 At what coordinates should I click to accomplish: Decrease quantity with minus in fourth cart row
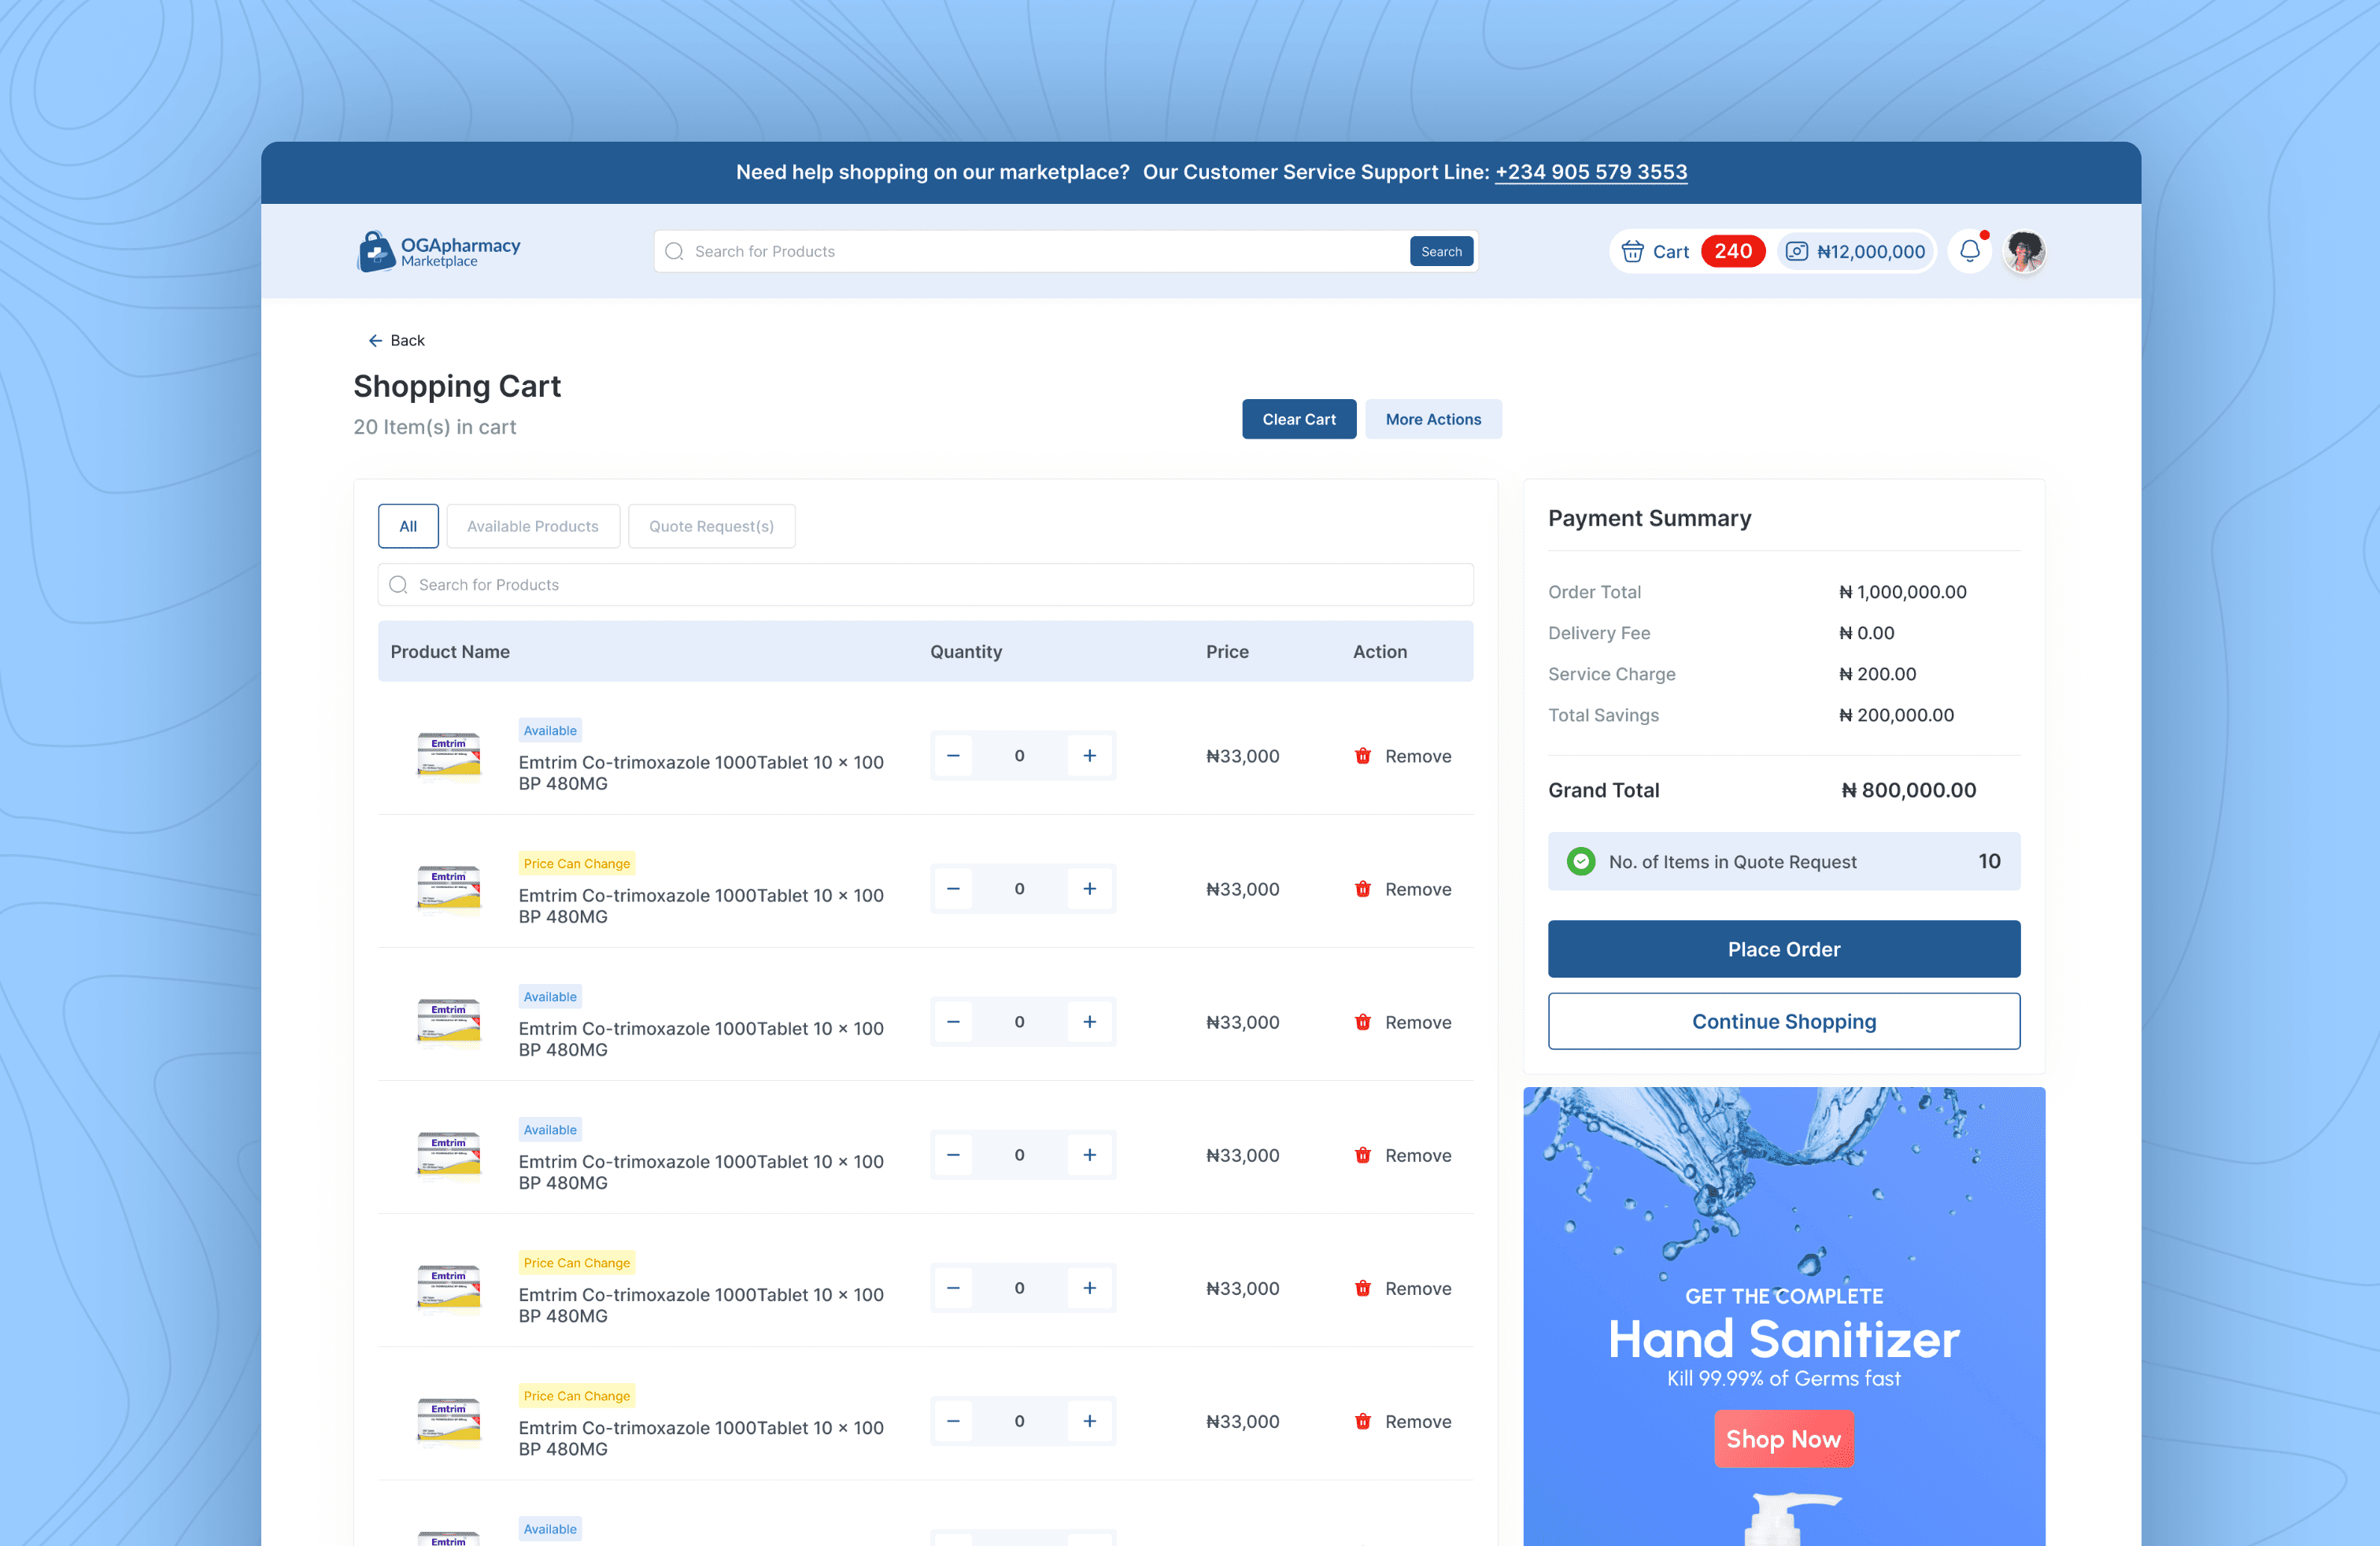953,1154
